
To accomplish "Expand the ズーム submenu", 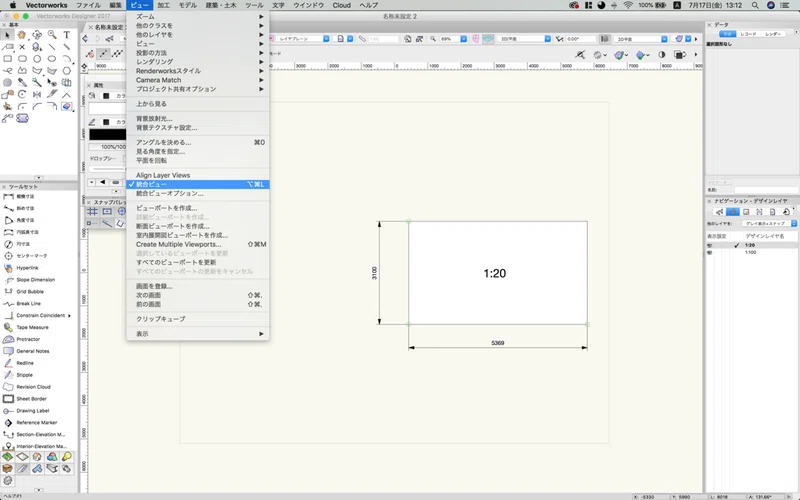I will (198, 17).
